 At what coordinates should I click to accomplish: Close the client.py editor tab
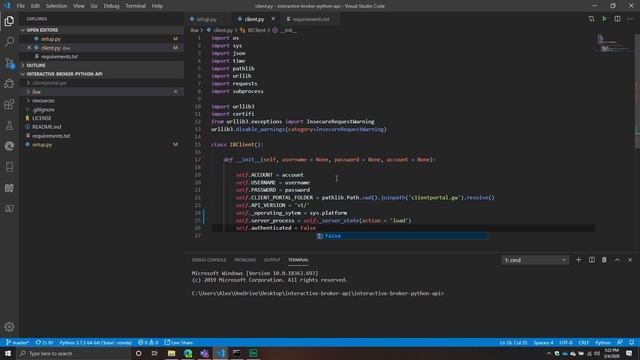[x=273, y=19]
